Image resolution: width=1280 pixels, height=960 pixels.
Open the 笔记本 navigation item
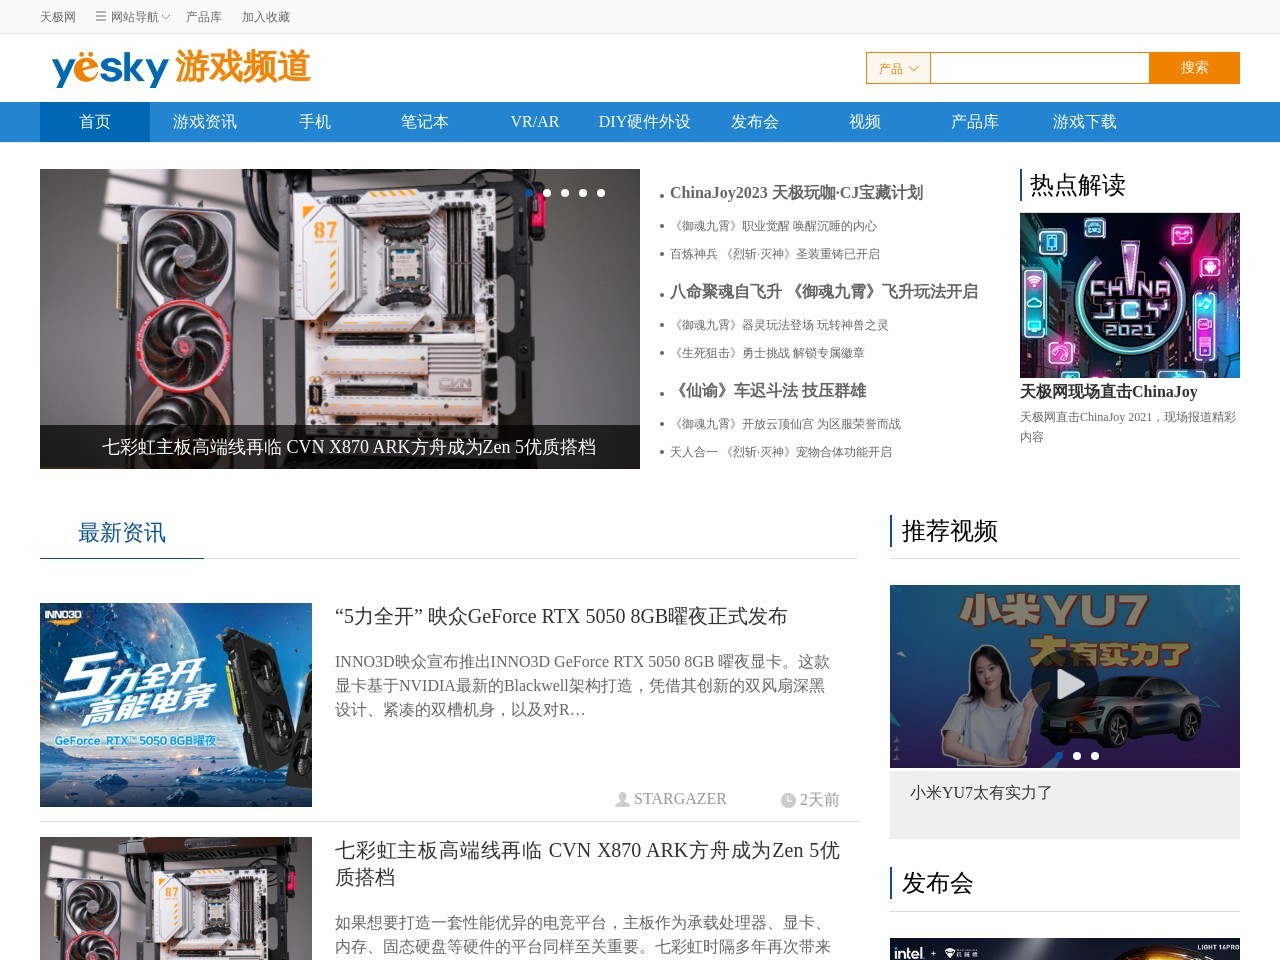click(425, 122)
